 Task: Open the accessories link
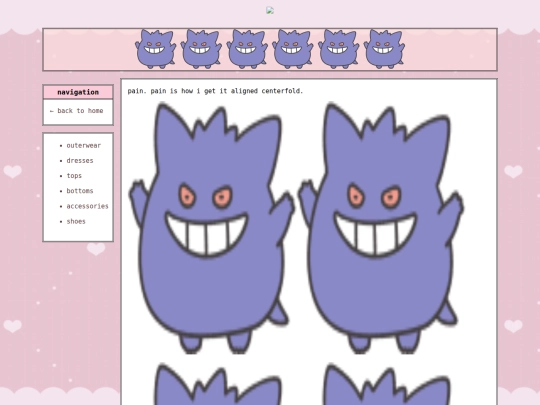pos(87,206)
